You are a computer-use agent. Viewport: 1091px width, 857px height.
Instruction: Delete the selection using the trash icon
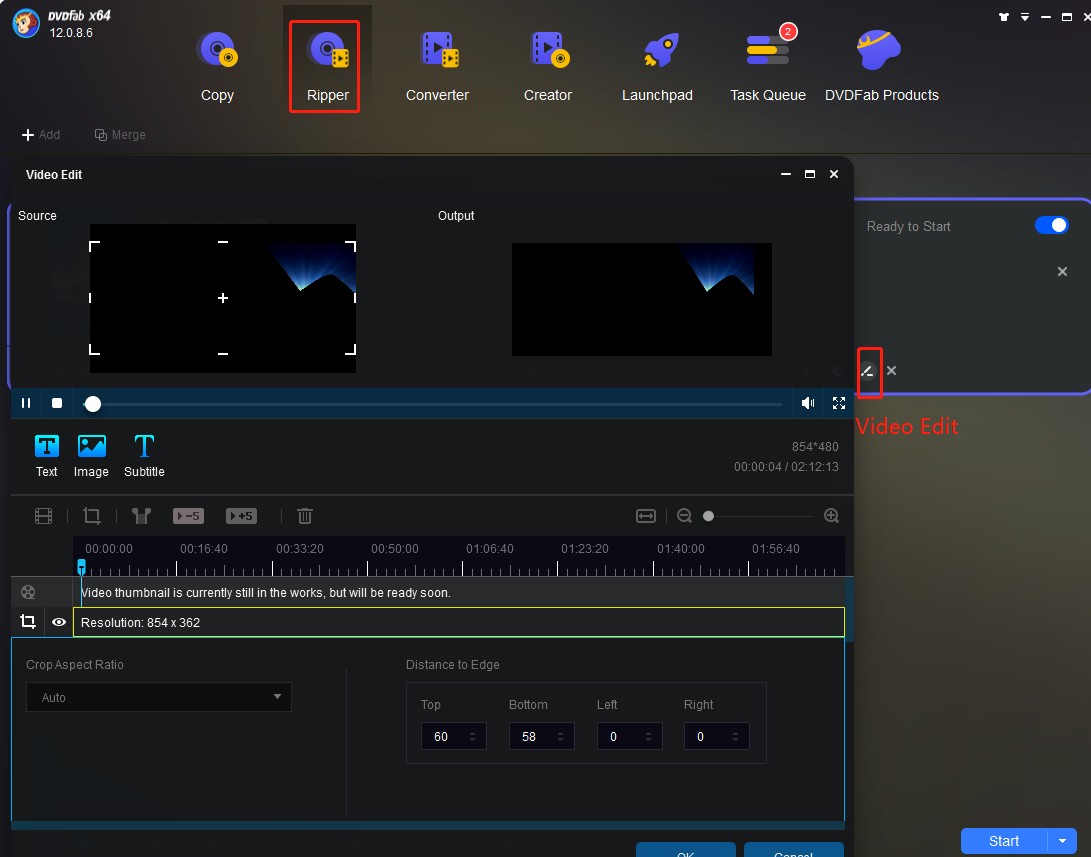pyautogui.click(x=304, y=515)
